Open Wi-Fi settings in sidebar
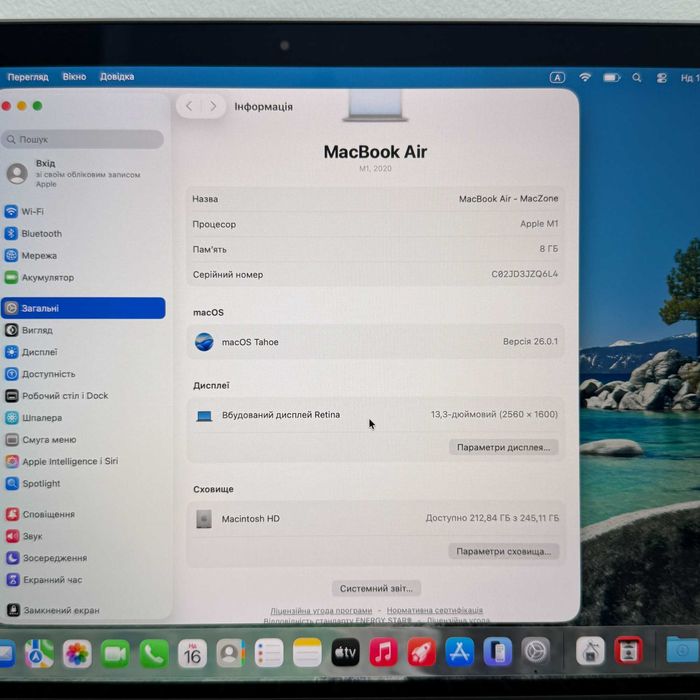The image size is (700, 700). [x=83, y=212]
